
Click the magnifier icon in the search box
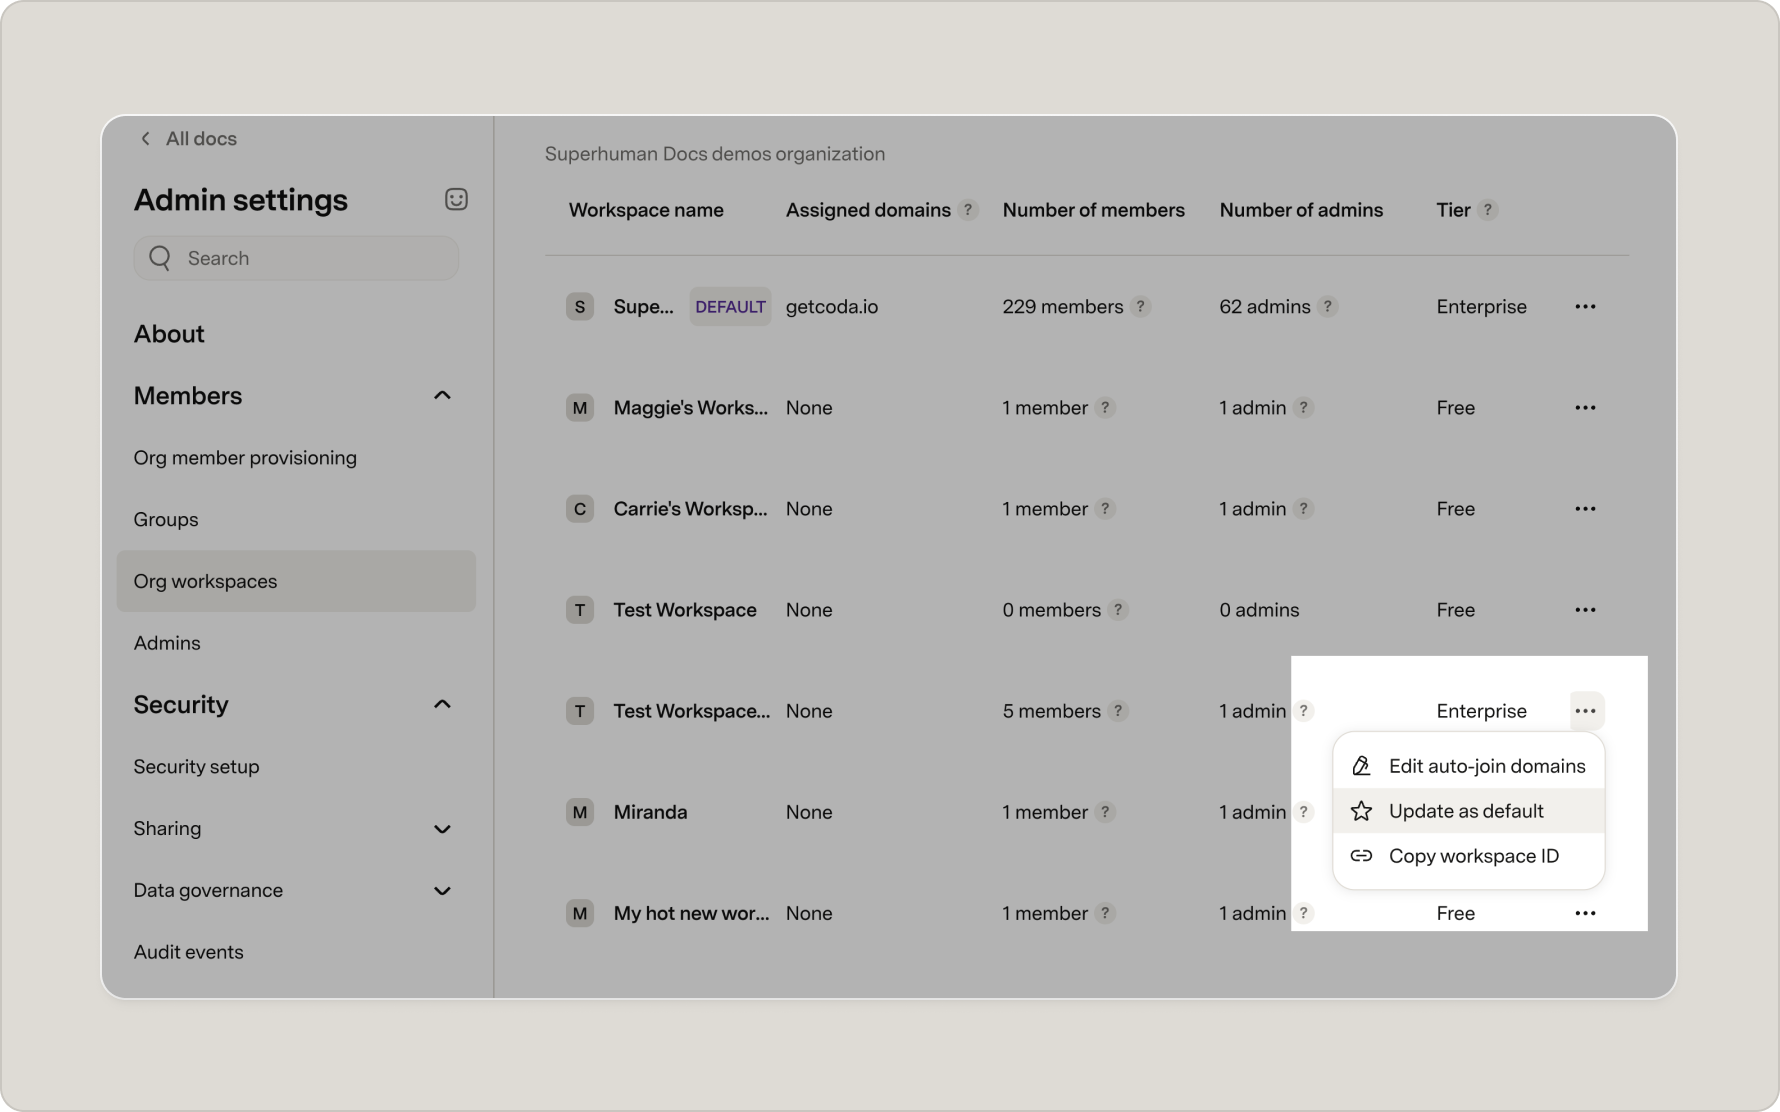(x=160, y=258)
